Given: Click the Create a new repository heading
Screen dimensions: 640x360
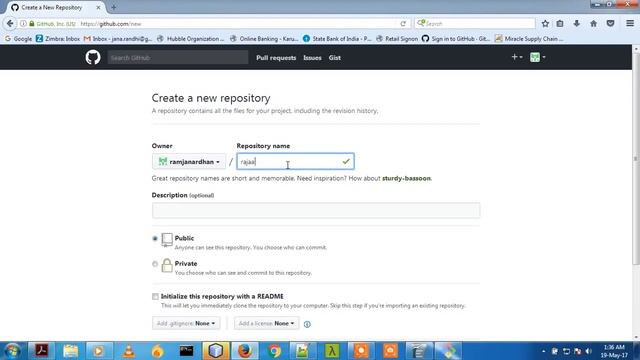Looking at the screenshot, I should (211, 98).
